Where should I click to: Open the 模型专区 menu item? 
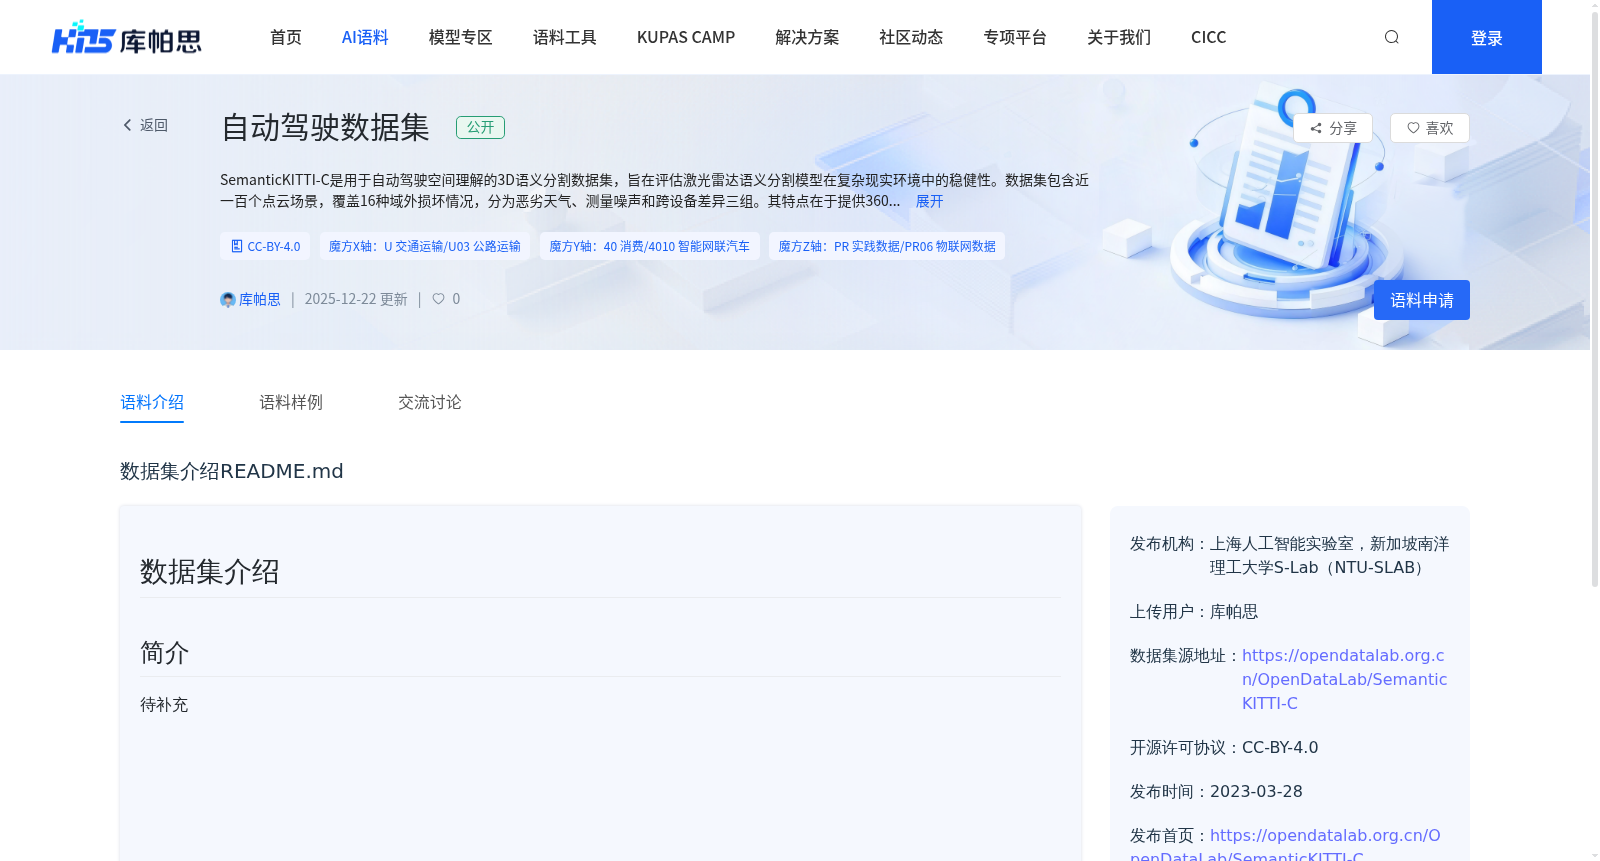click(x=461, y=37)
